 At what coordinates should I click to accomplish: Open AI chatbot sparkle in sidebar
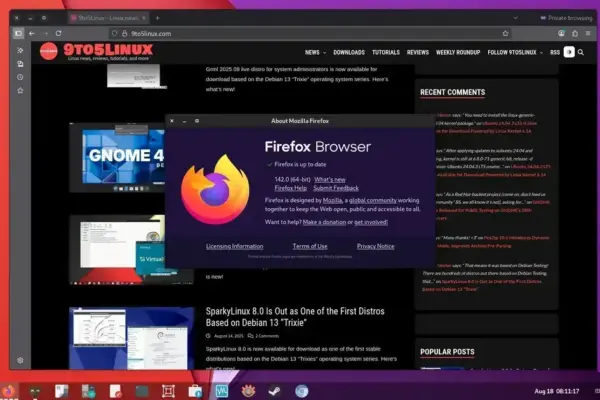click(20, 50)
